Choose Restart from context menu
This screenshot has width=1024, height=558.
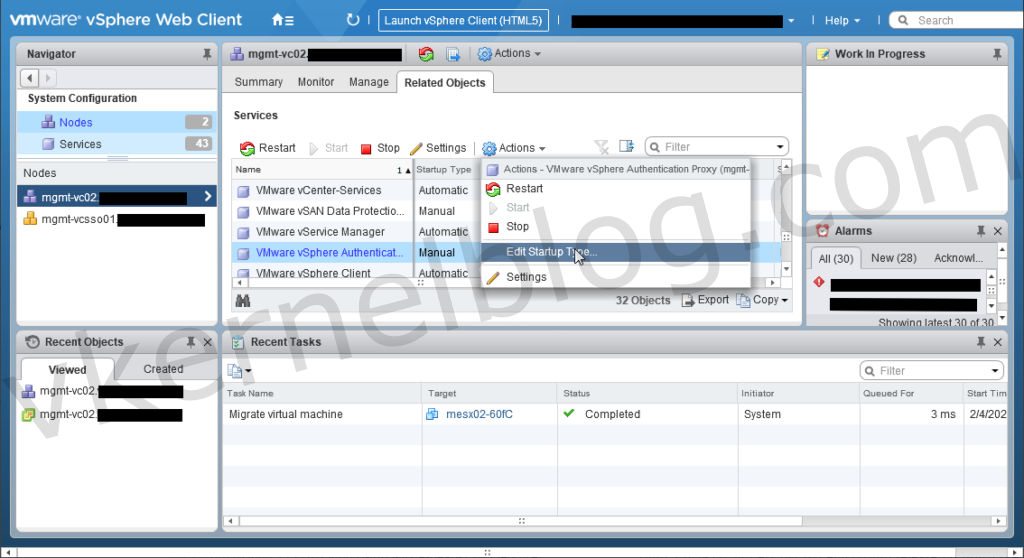click(x=616, y=188)
